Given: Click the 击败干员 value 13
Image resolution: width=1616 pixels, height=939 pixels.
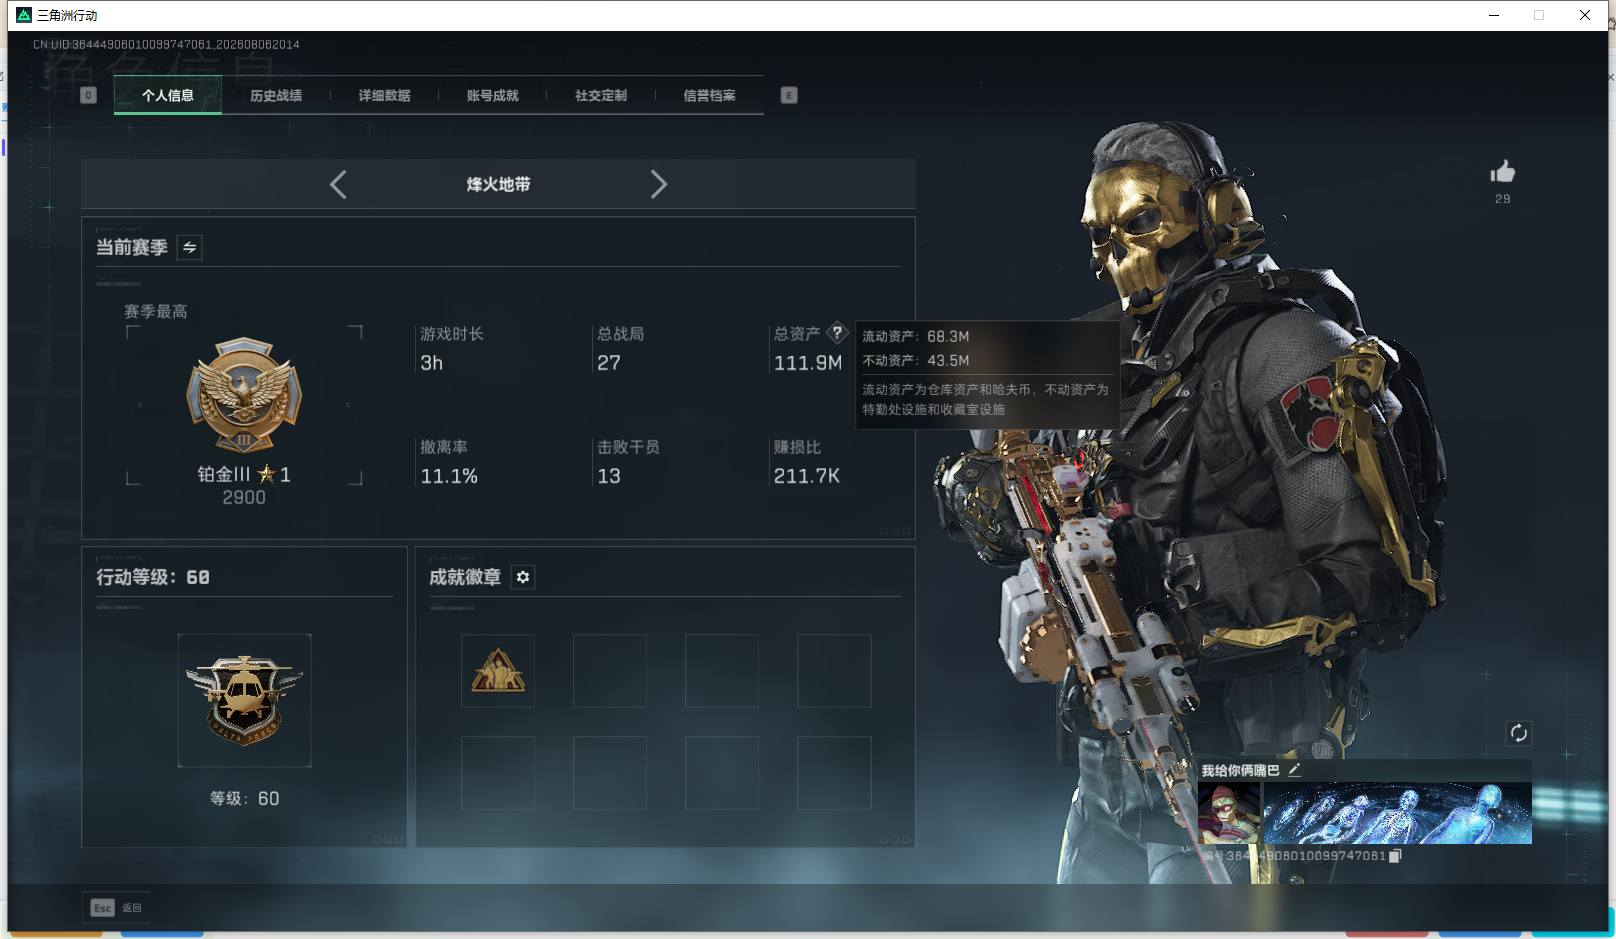Looking at the screenshot, I should (608, 476).
